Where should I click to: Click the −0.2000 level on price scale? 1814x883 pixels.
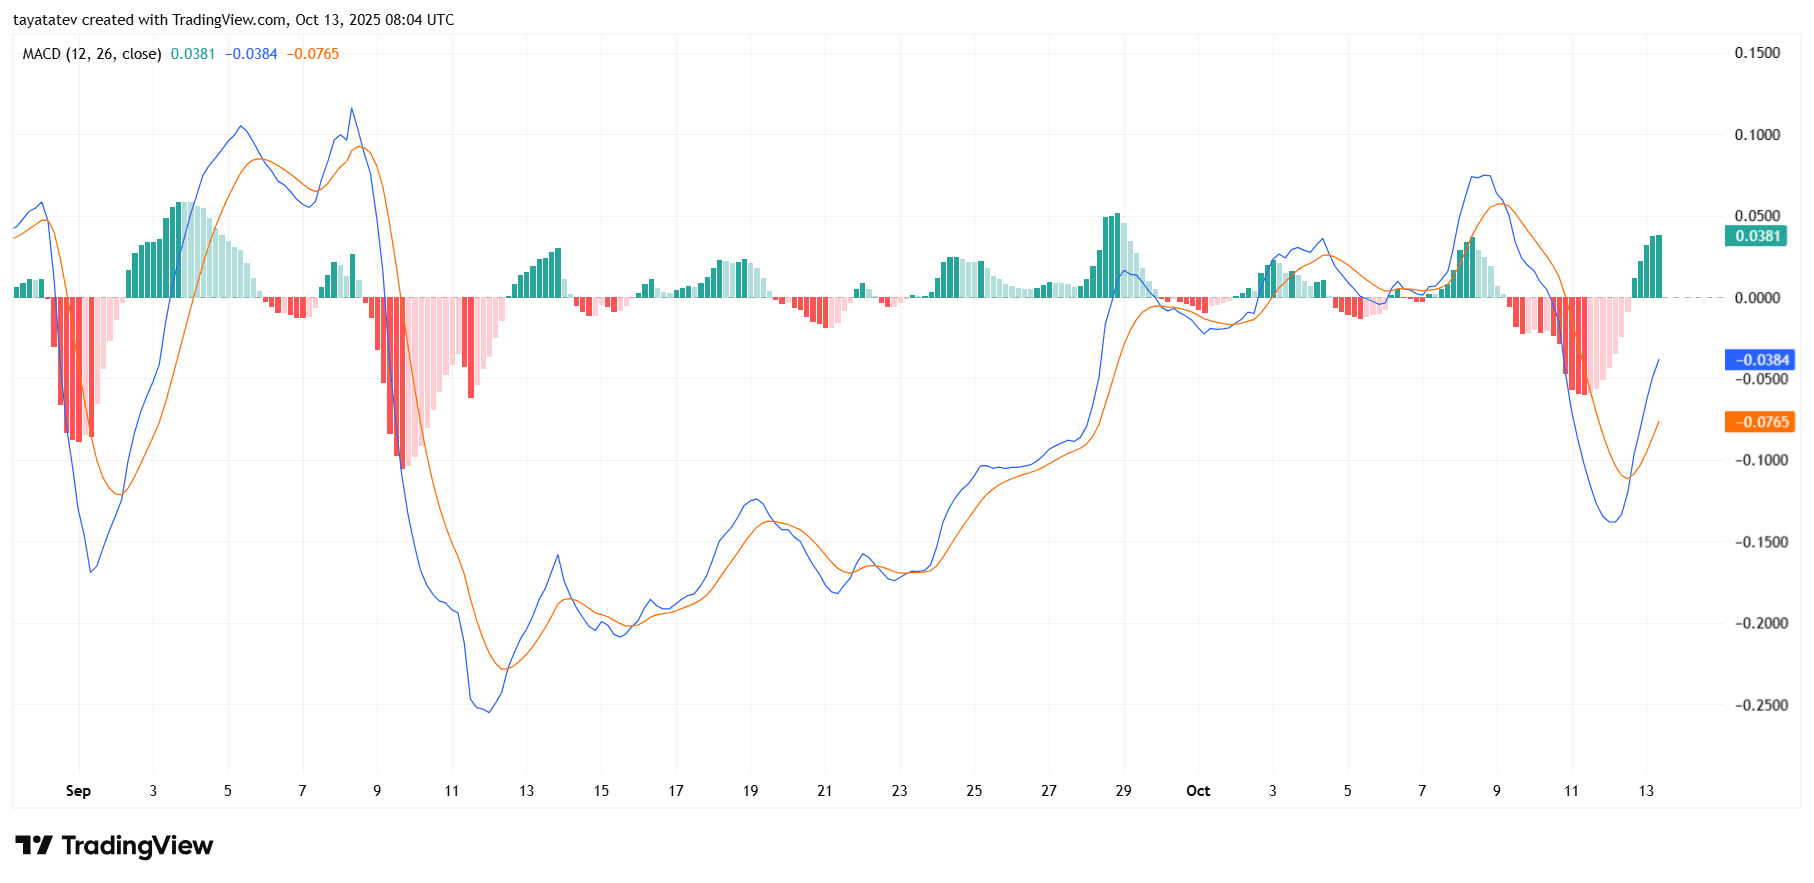(1760, 623)
